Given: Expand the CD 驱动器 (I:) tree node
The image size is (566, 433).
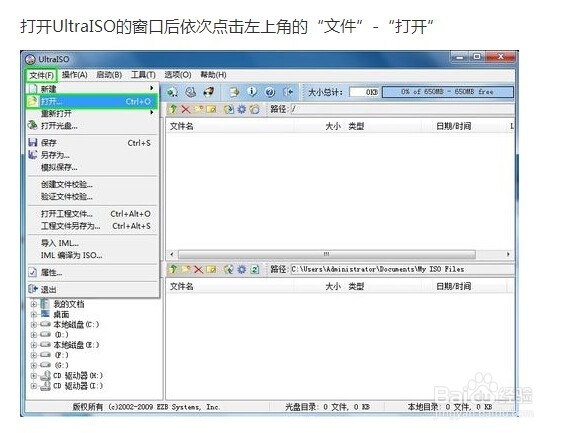Looking at the screenshot, I should 34,386.
